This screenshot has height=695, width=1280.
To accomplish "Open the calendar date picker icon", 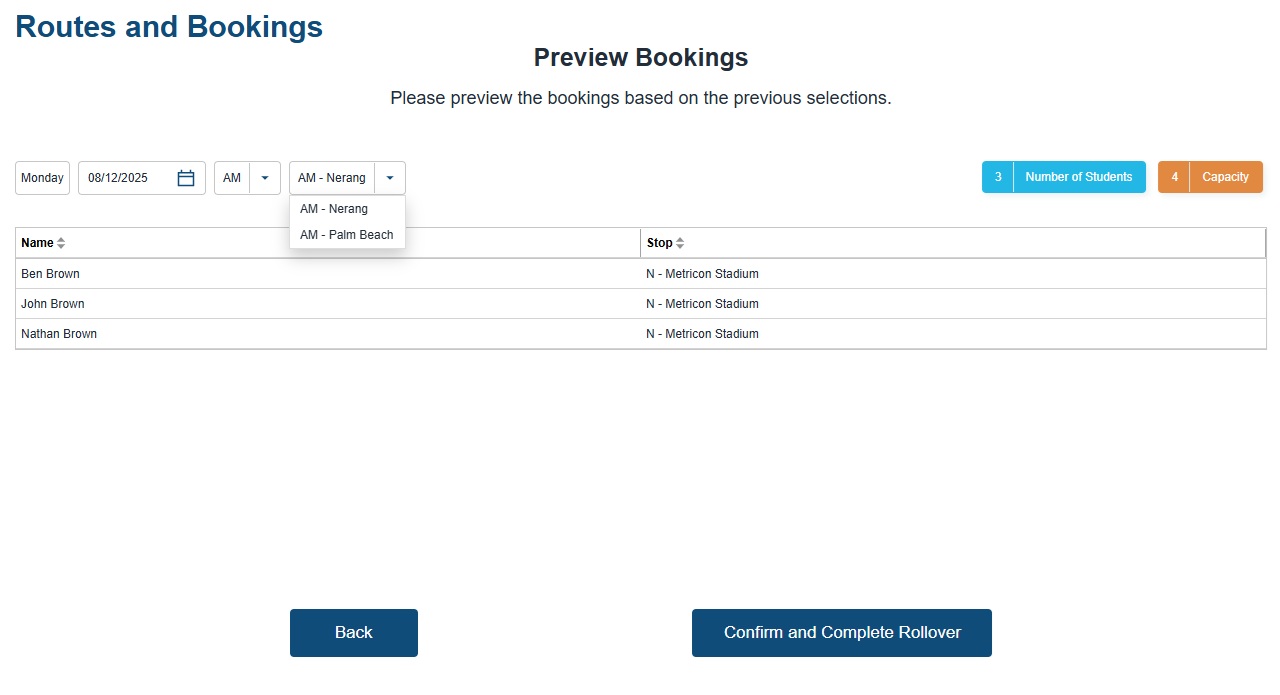I will (186, 178).
